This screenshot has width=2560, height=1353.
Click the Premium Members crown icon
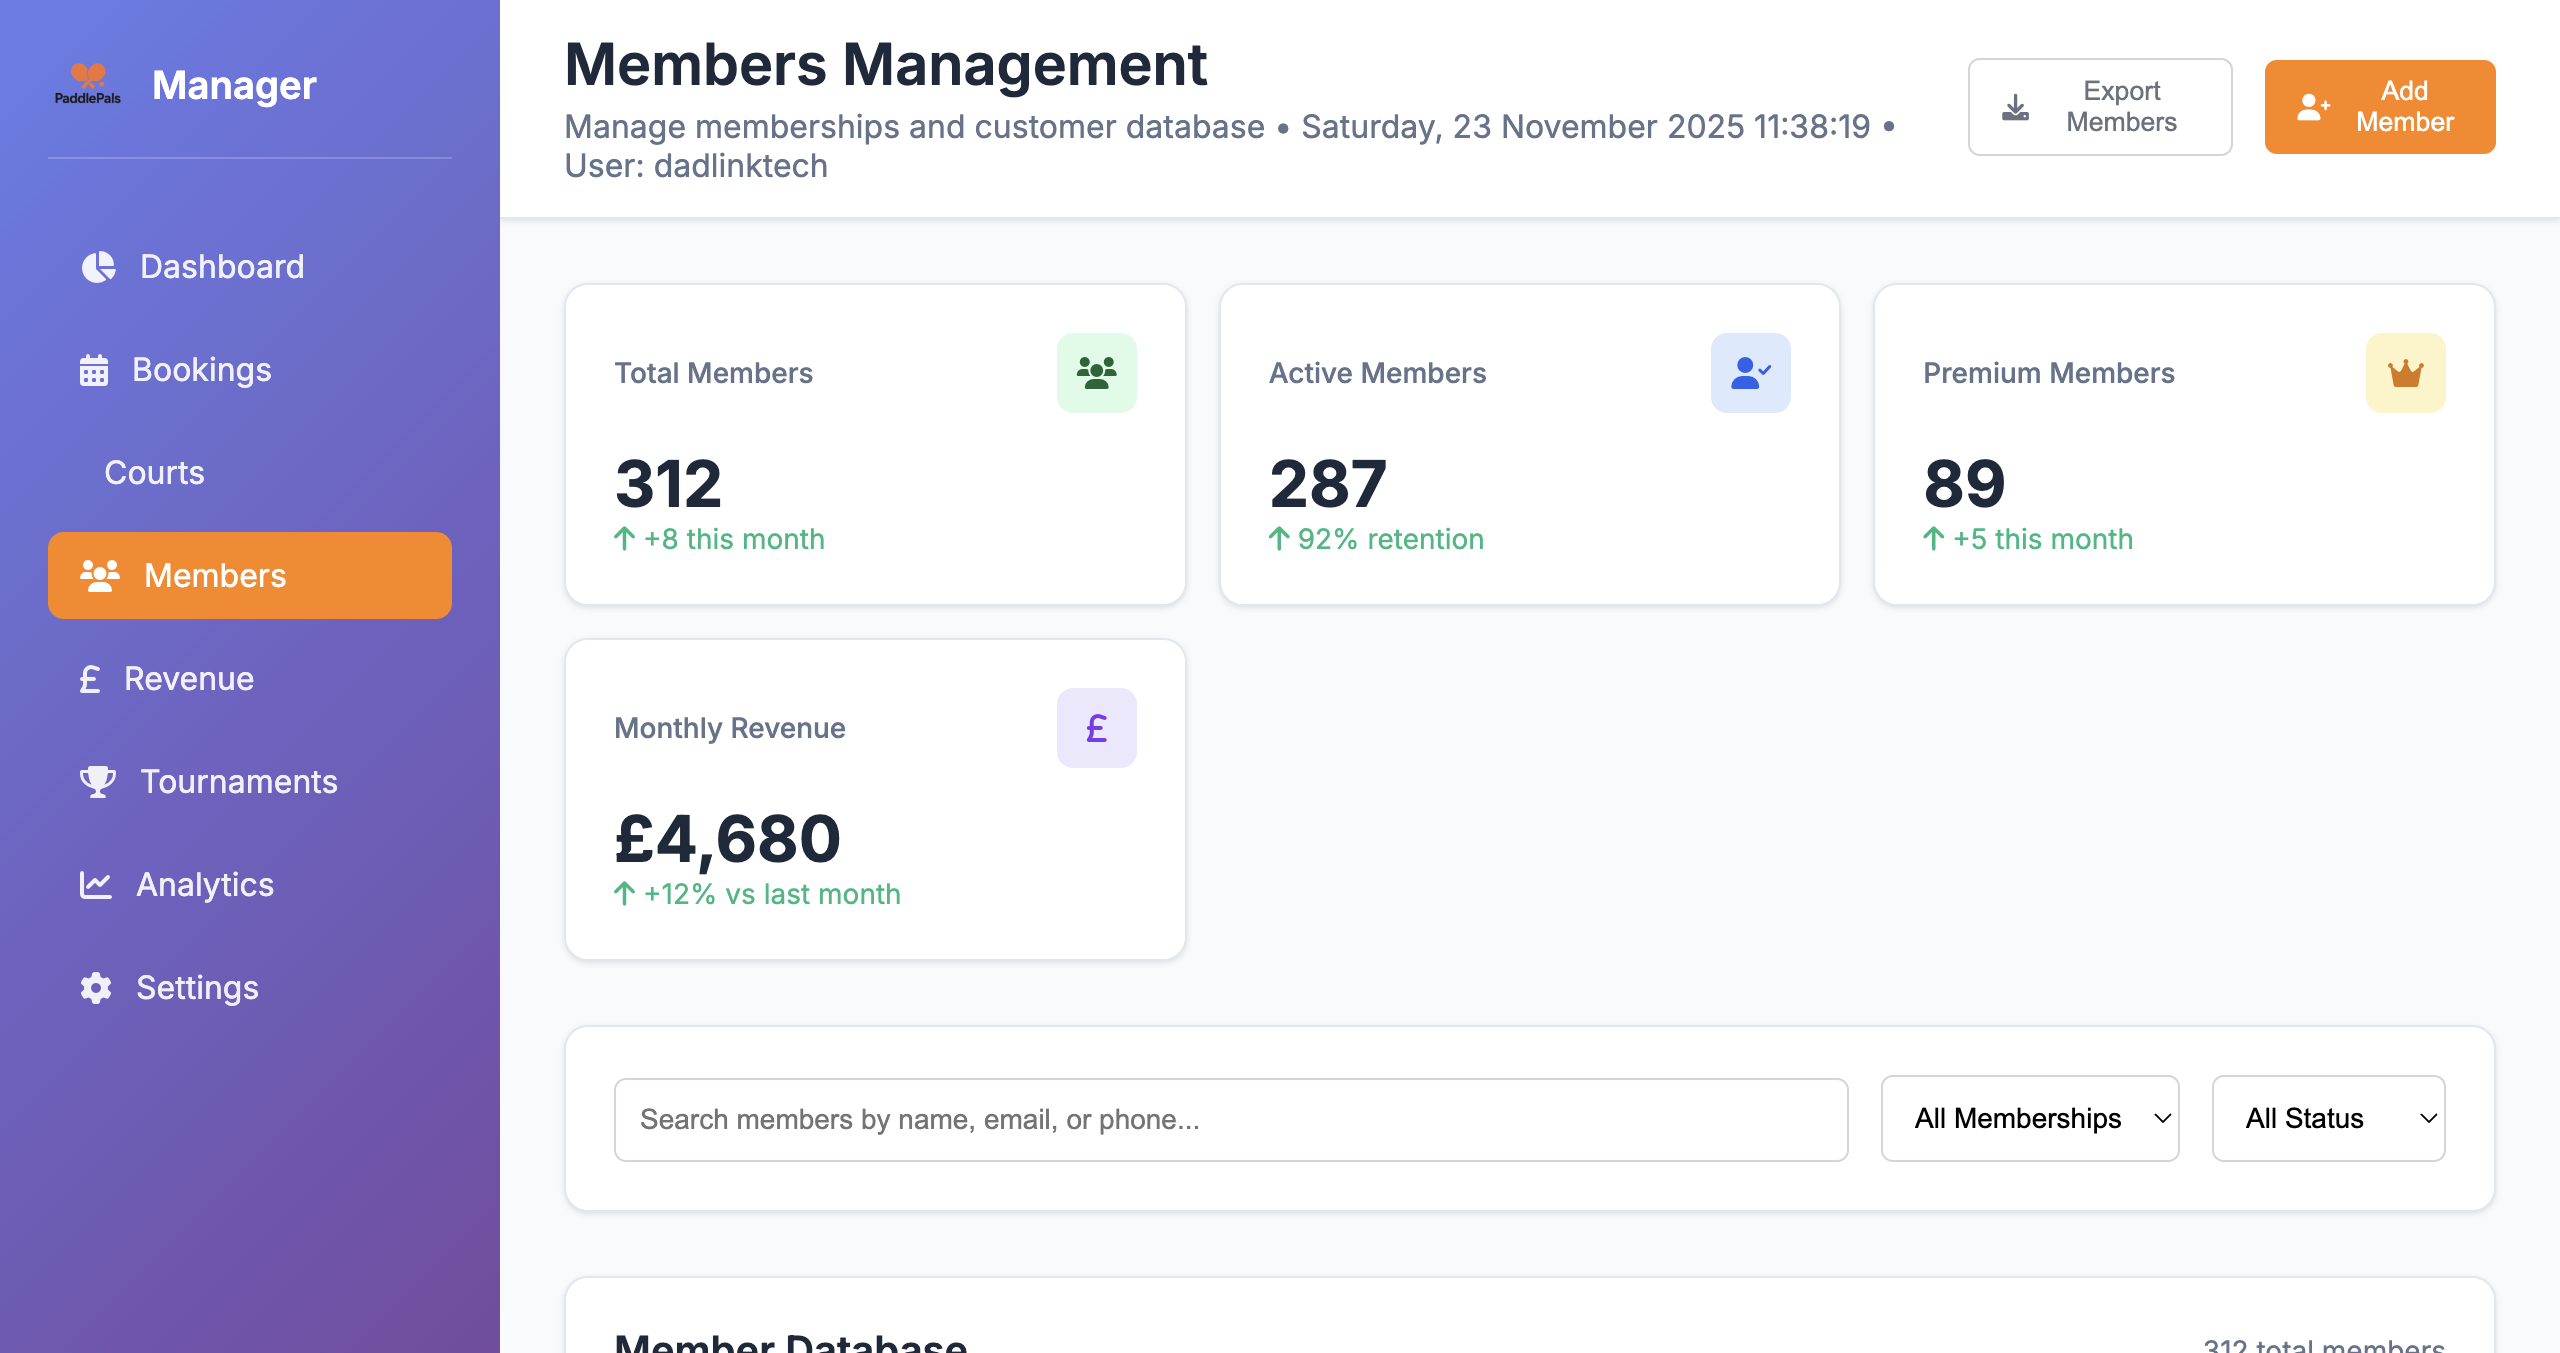[2406, 373]
